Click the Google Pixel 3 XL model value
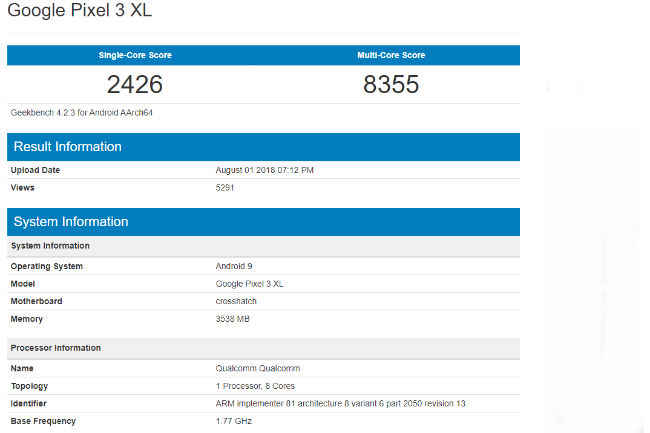Viewport: 650px width, 433px height. (x=250, y=284)
